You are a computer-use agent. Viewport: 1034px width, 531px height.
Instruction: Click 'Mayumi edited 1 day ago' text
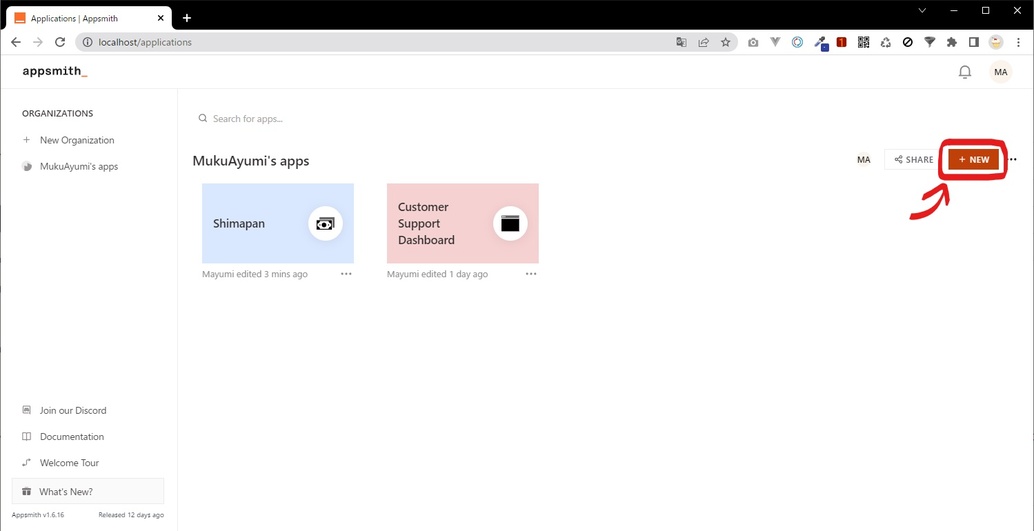click(x=437, y=274)
